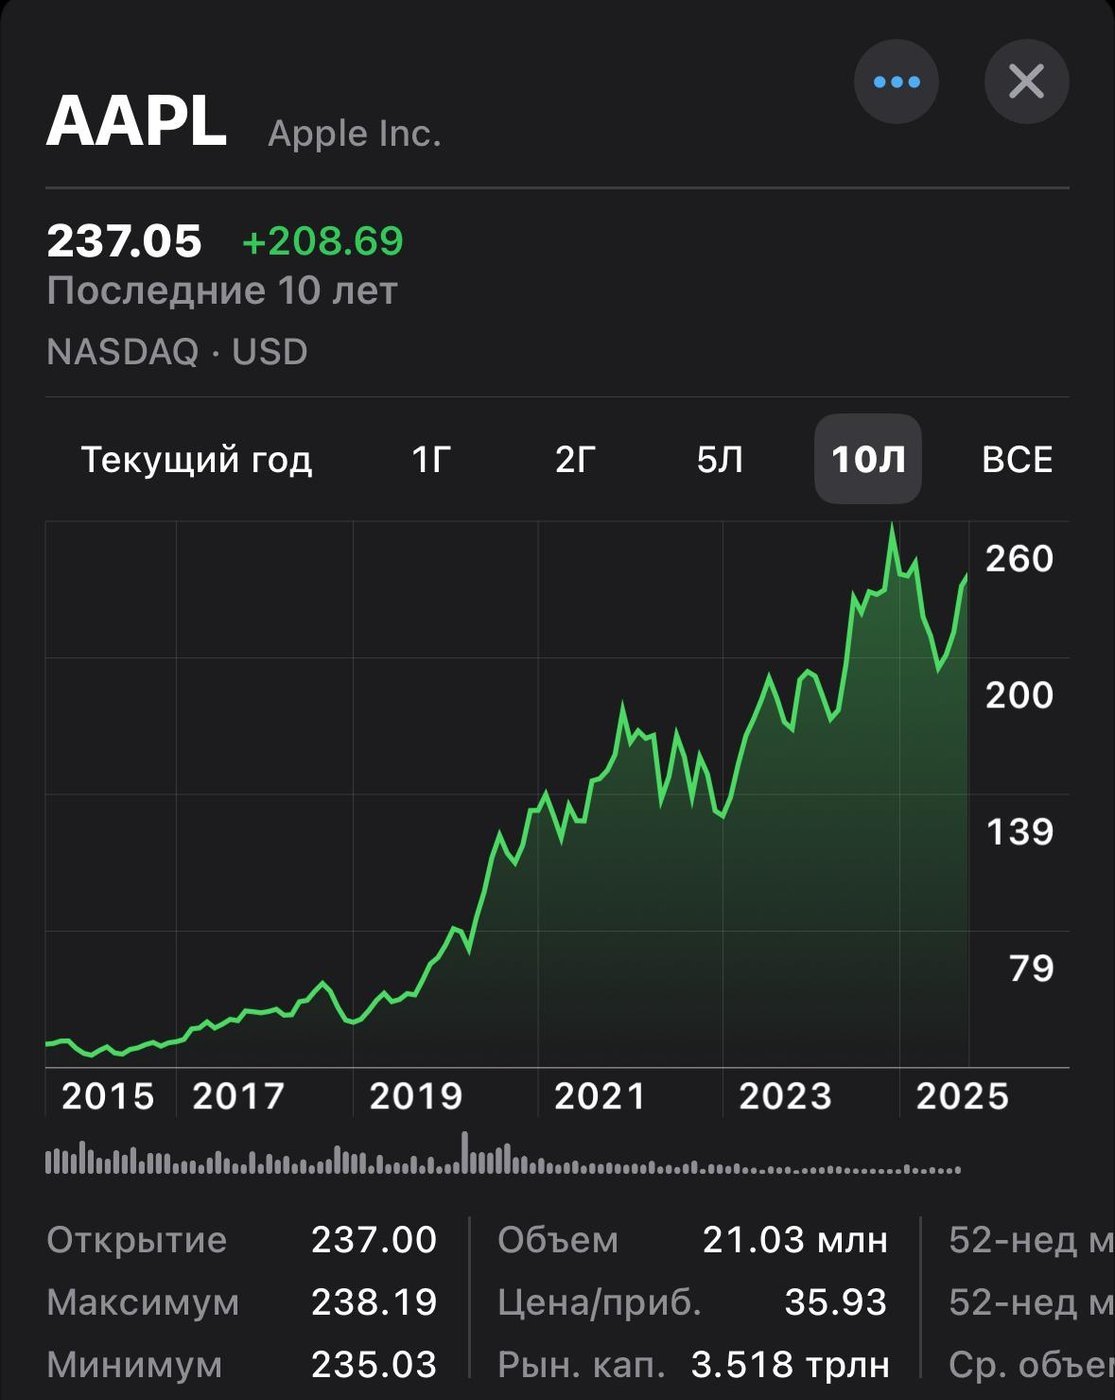This screenshot has width=1115, height=1400.
Task: Select the 5Л chart period
Action: (720, 460)
